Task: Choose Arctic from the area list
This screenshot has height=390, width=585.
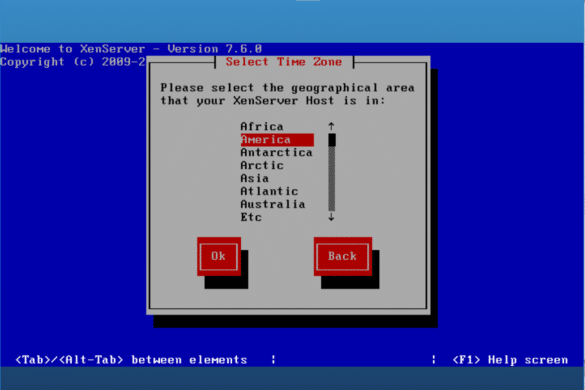Action: [262, 165]
